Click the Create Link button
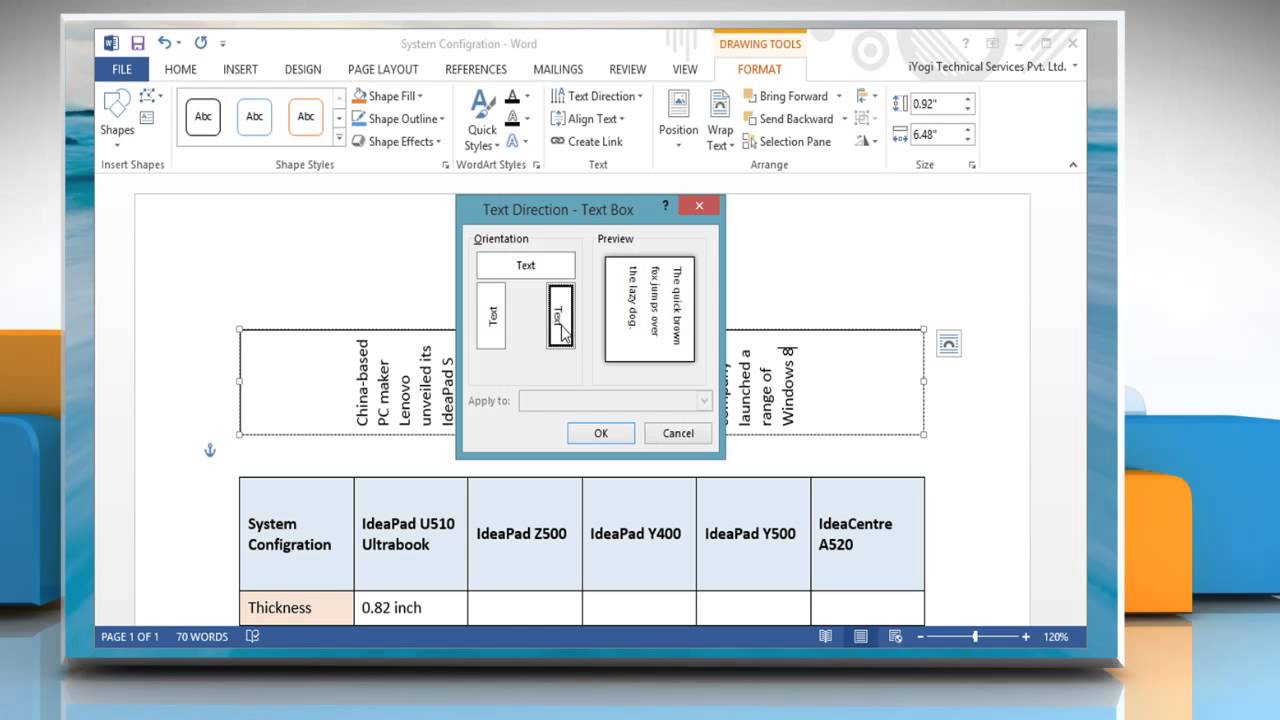This screenshot has width=1280, height=720. tap(587, 142)
